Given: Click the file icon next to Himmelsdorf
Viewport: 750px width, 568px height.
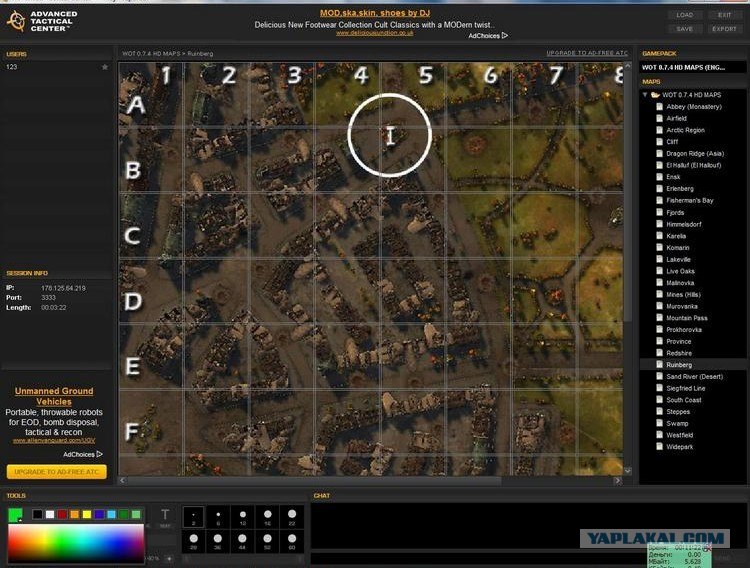Looking at the screenshot, I should click(660, 224).
